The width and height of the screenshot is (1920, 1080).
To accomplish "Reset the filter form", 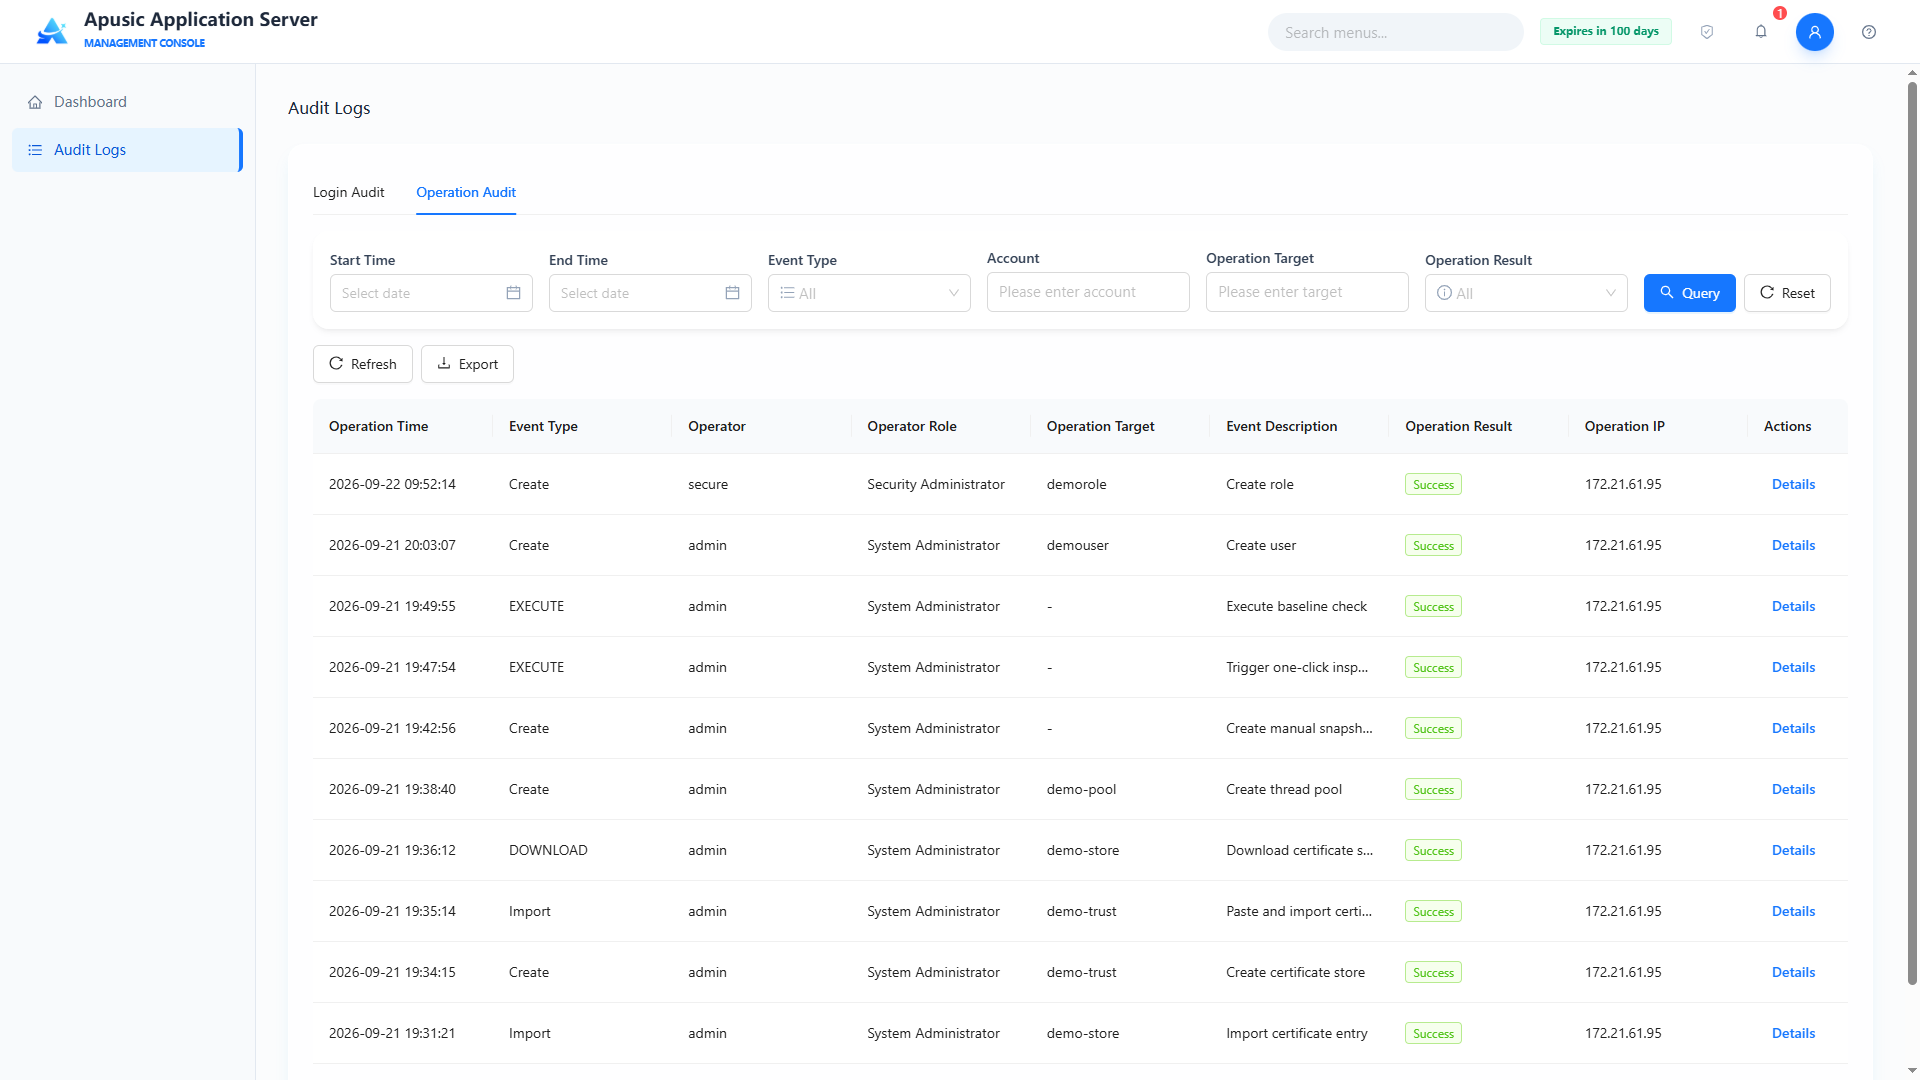I will coord(1787,293).
